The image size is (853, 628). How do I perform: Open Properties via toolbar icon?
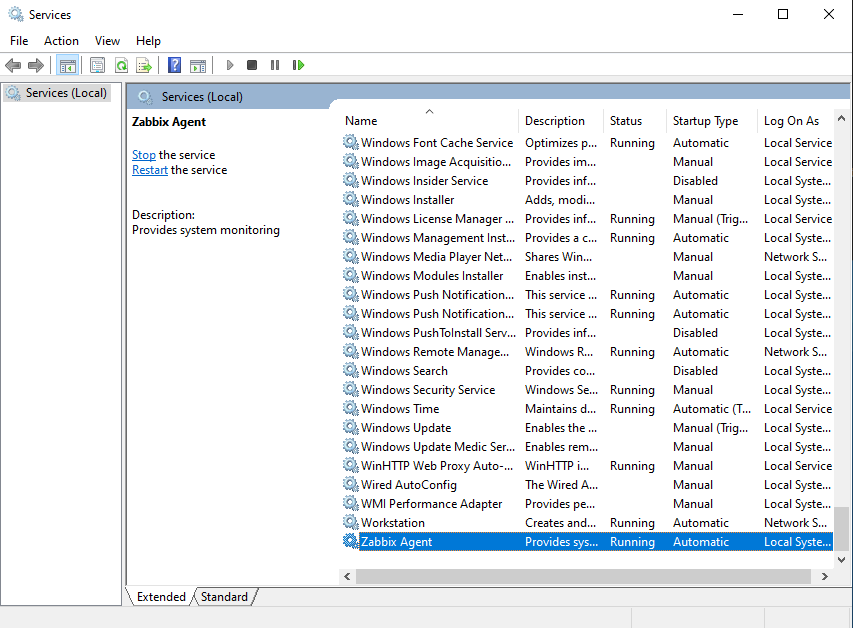click(97, 65)
